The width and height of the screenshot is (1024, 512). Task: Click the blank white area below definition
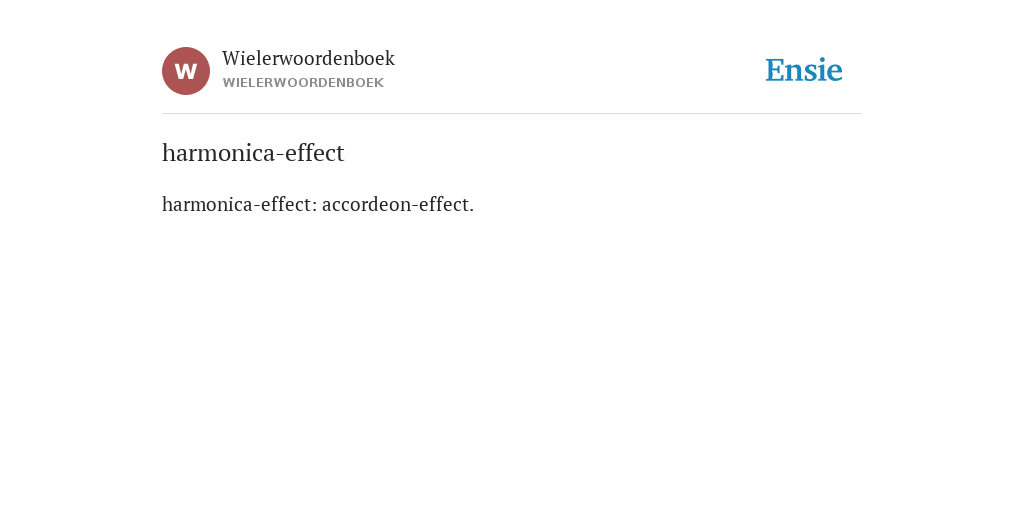click(512, 359)
